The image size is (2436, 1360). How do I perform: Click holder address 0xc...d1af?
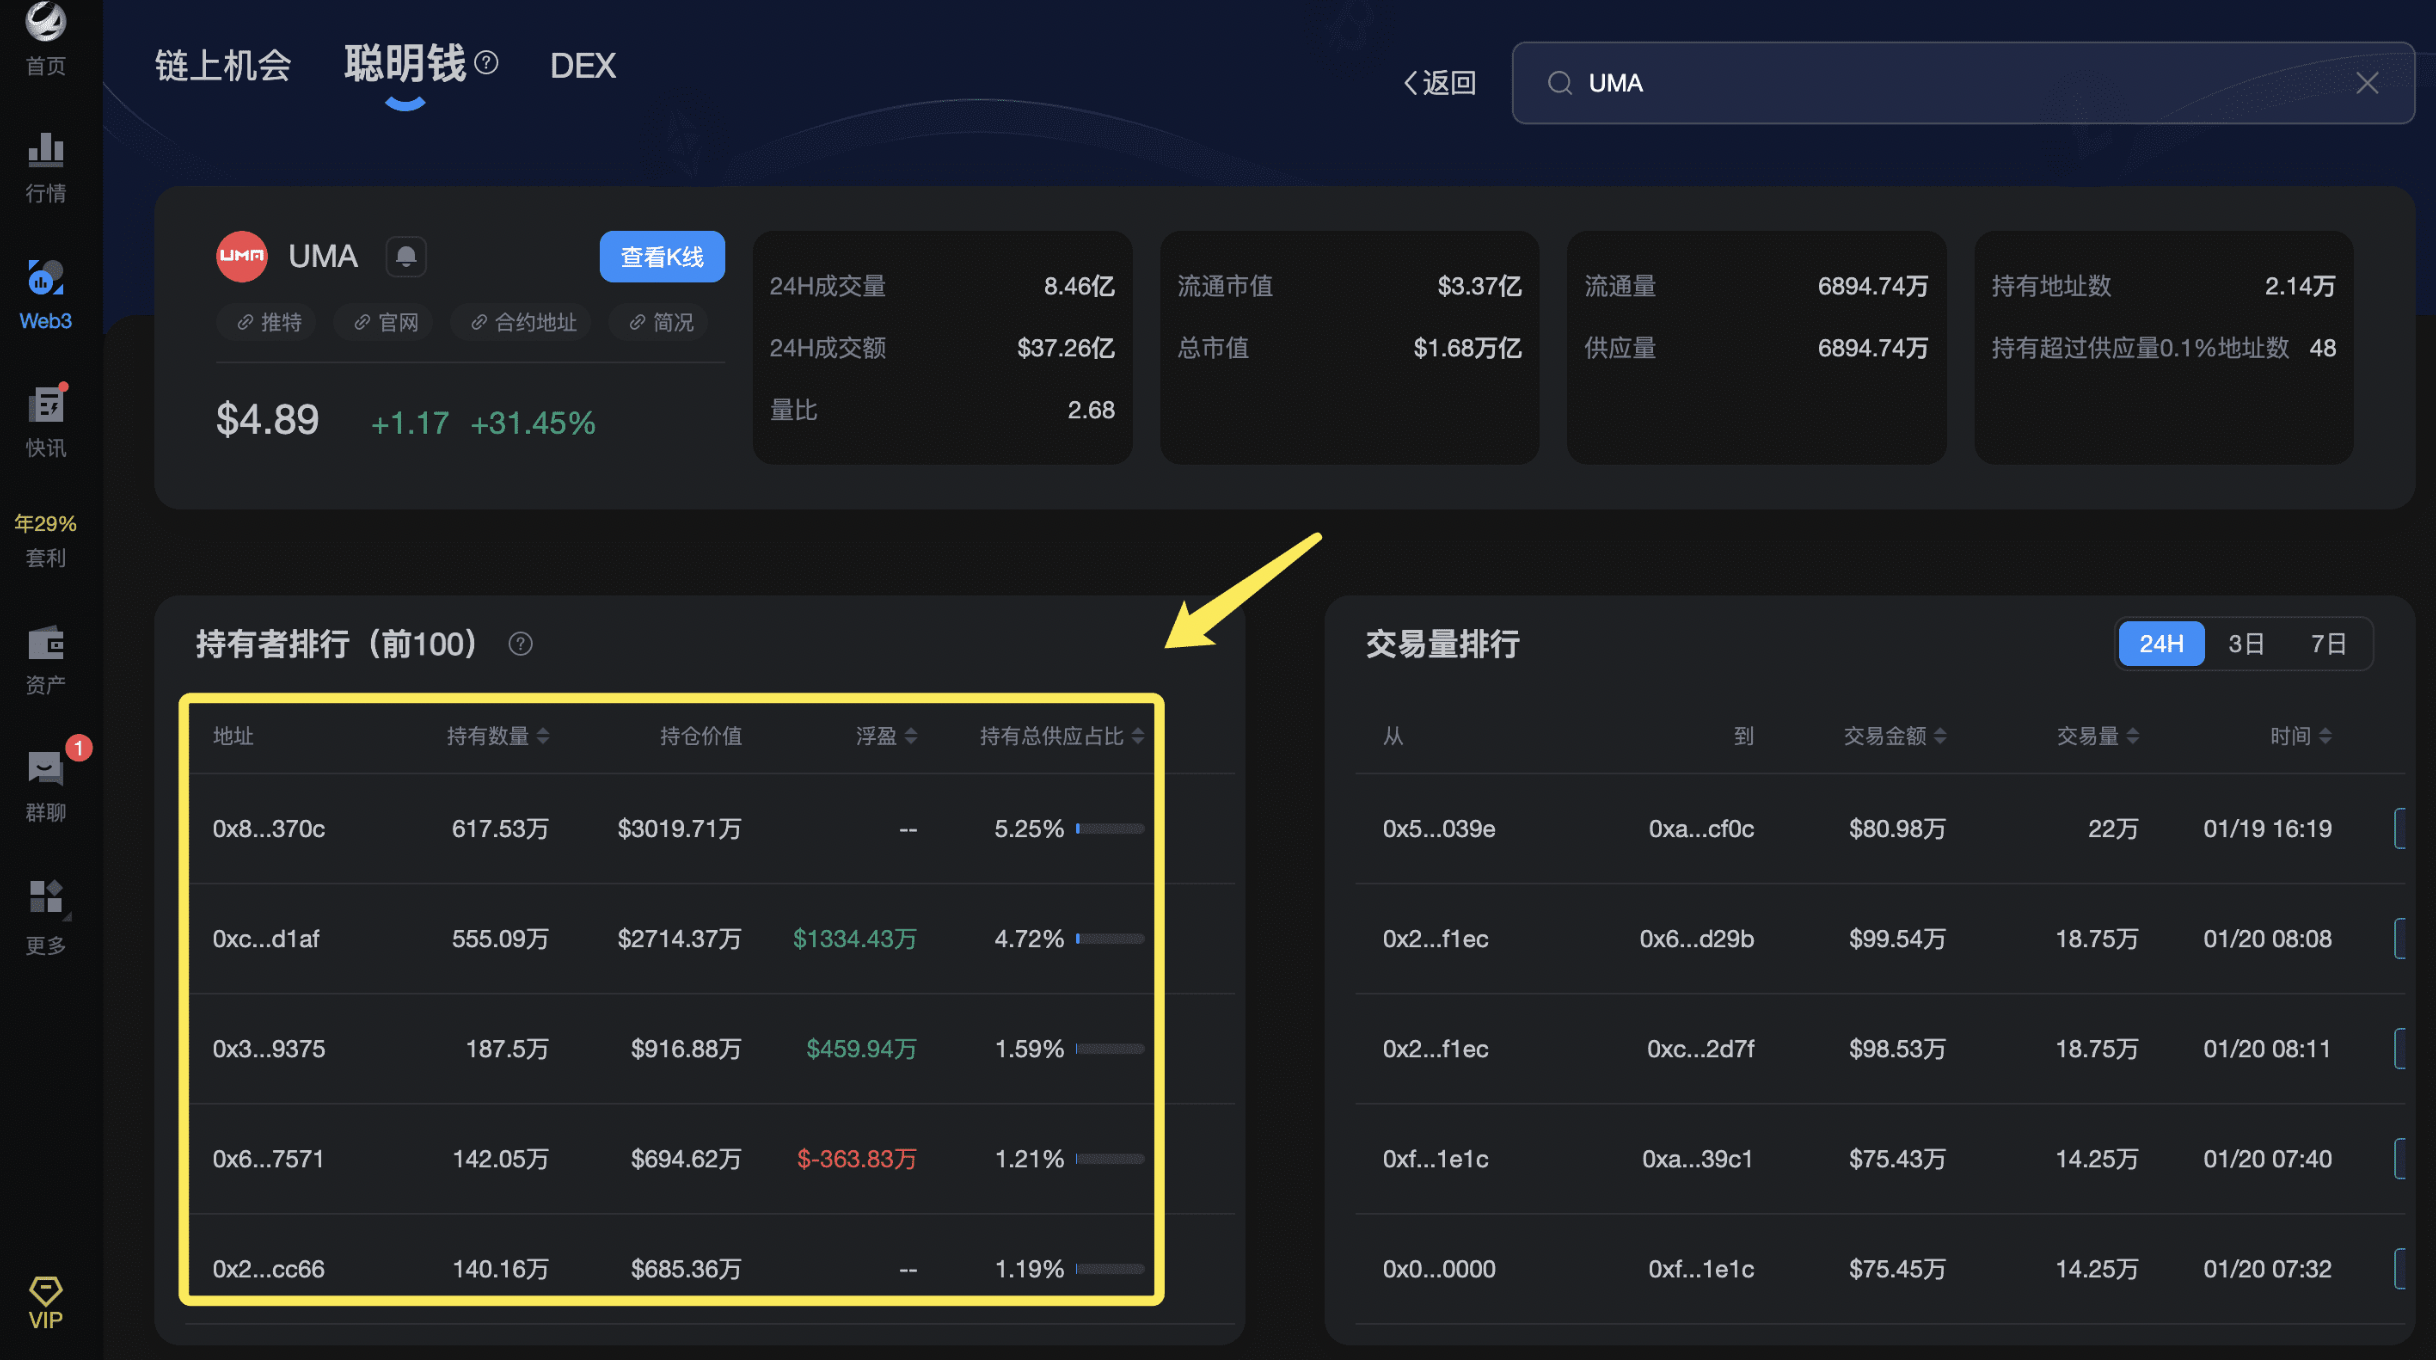266,939
